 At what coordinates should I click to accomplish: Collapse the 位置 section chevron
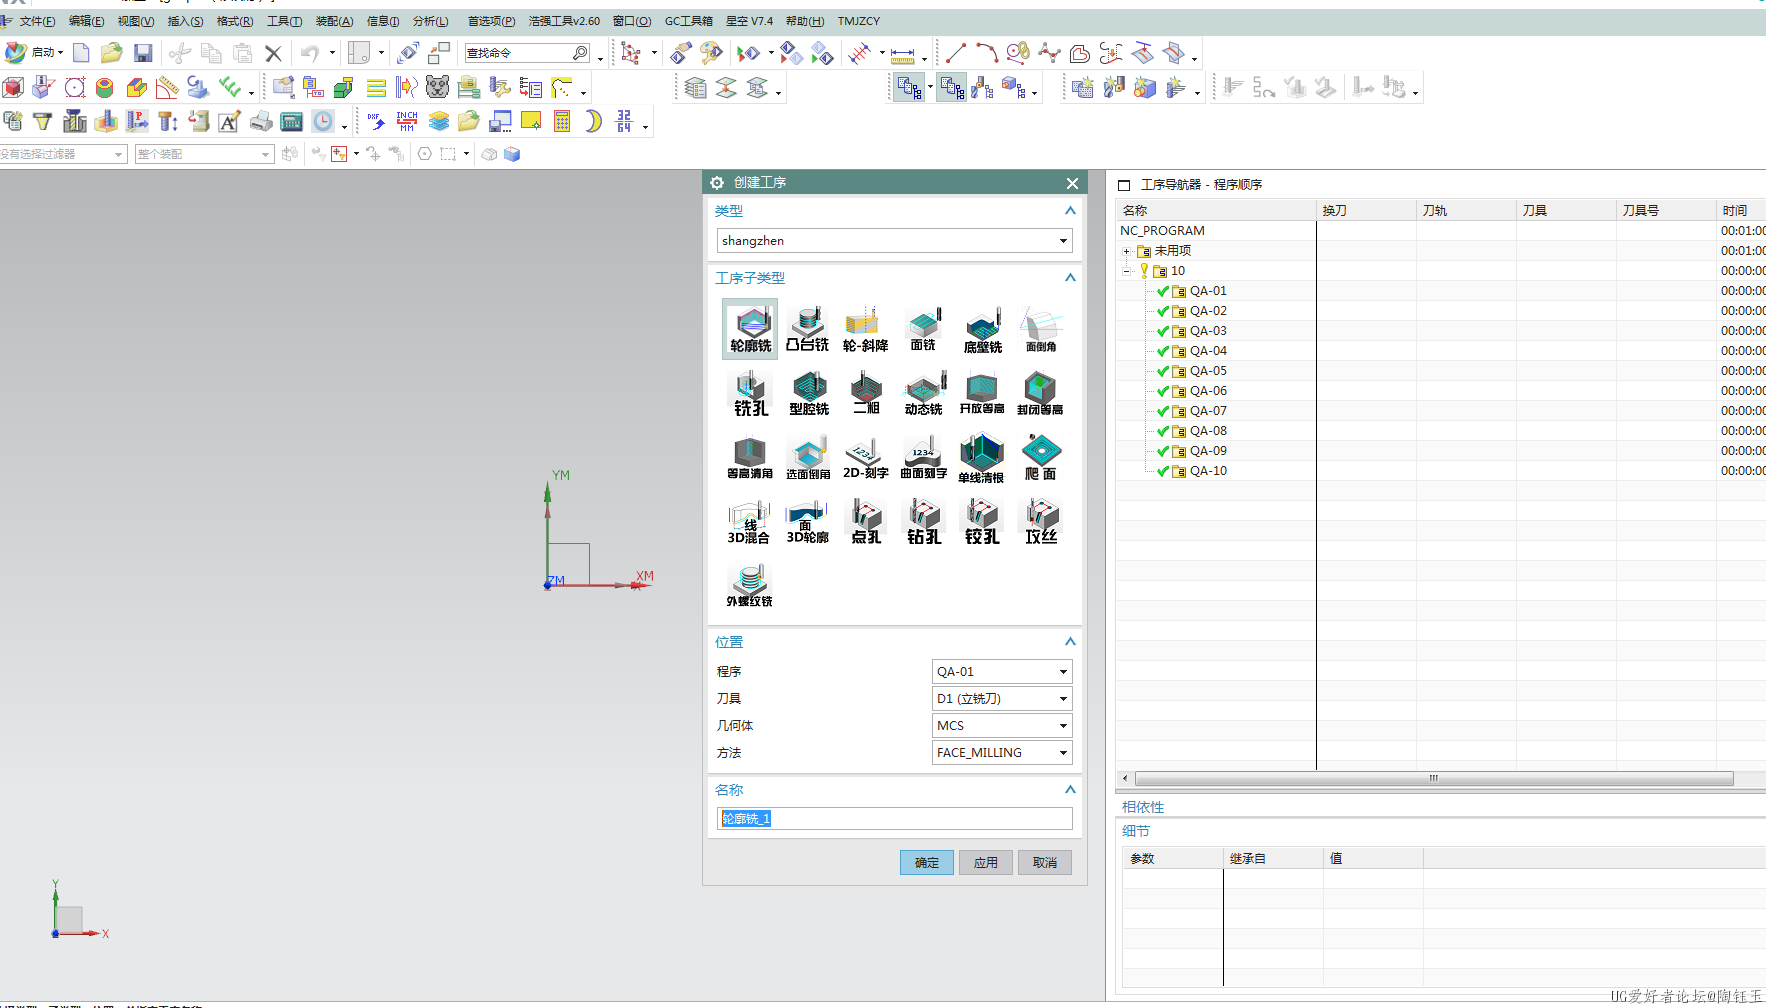(x=1070, y=642)
